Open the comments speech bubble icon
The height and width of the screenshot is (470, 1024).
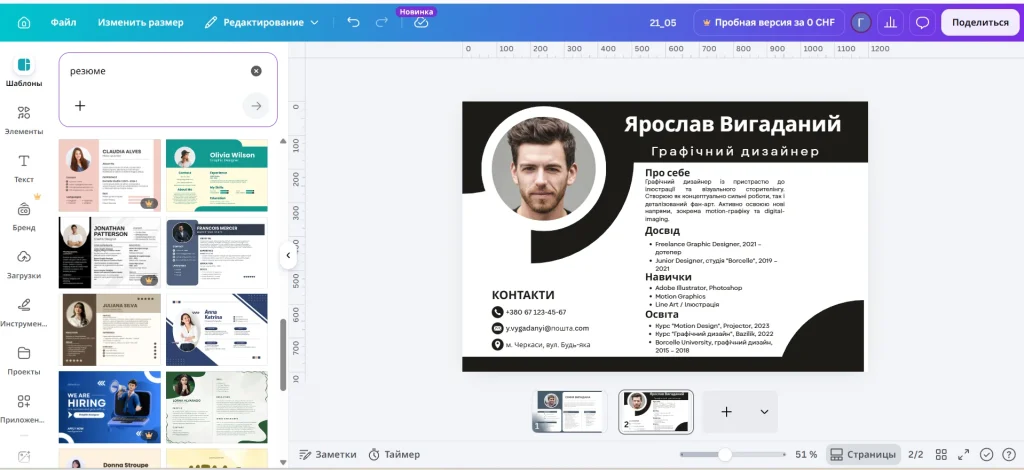click(922, 22)
